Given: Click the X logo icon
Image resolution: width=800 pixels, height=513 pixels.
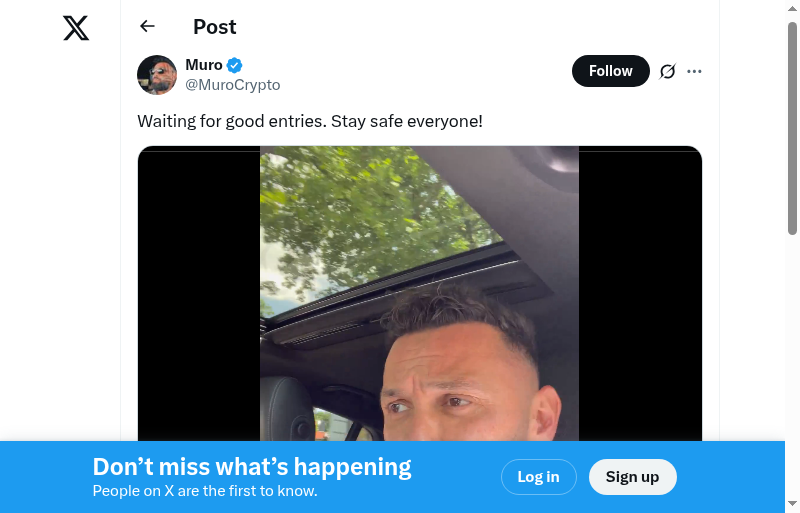Looking at the screenshot, I should 76,28.
